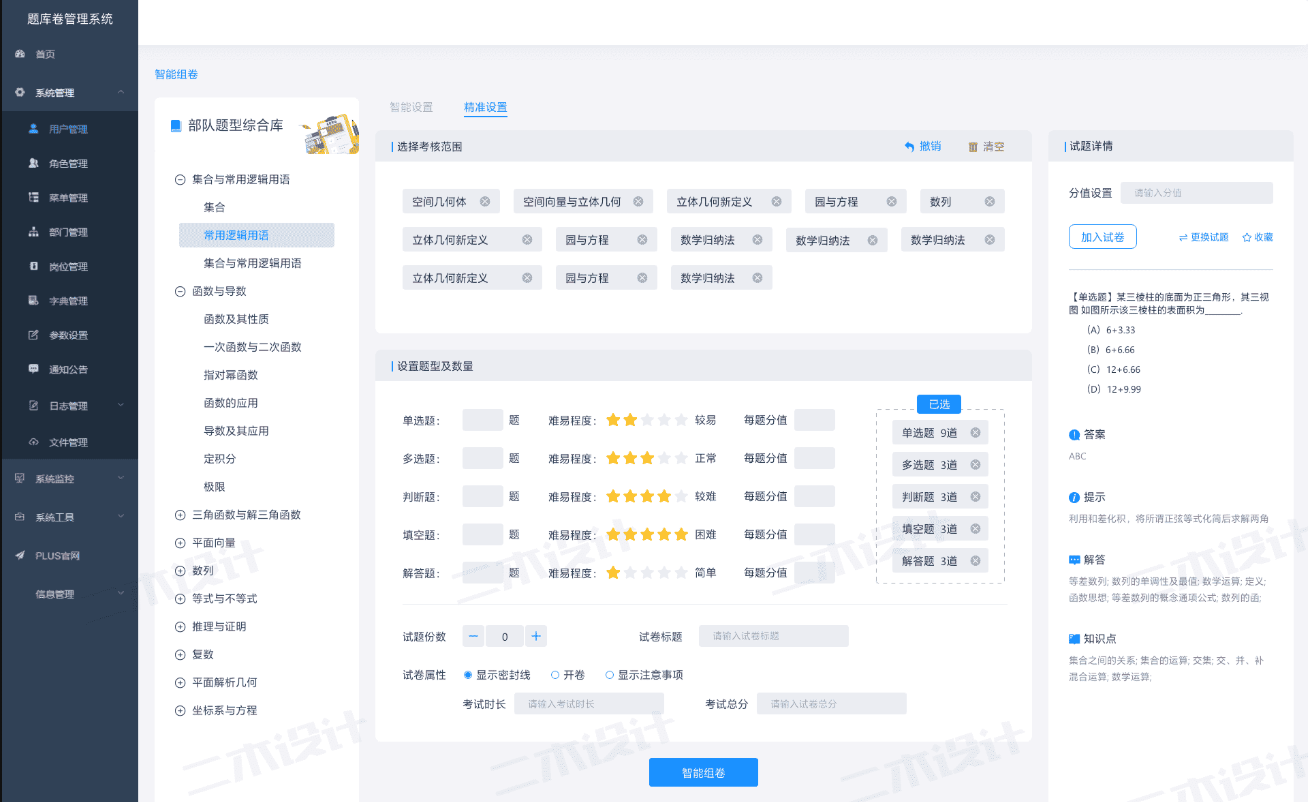Remove the 单选题 9道 chip via its X icon
This screenshot has width=1308, height=802.
point(977,432)
